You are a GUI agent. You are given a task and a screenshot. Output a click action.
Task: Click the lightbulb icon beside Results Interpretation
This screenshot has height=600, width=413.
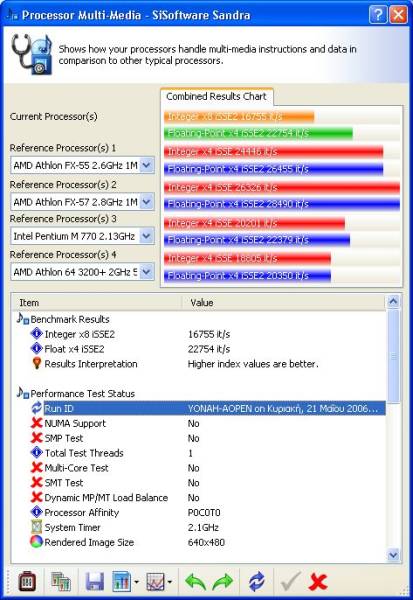click(36, 363)
